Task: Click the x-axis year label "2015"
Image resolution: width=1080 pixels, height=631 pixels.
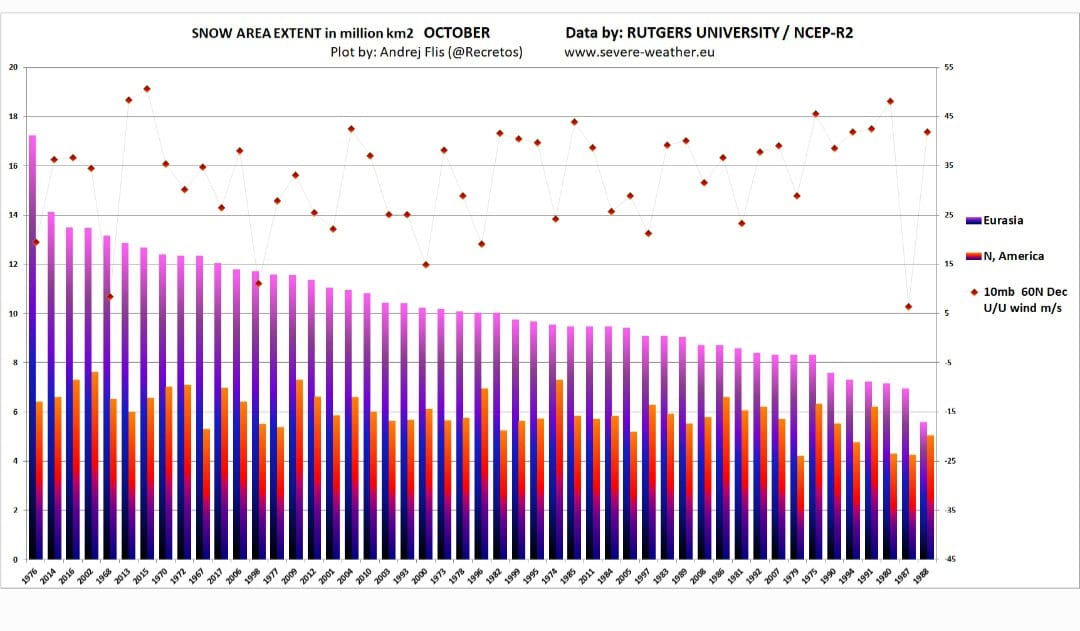Action: click(x=141, y=576)
